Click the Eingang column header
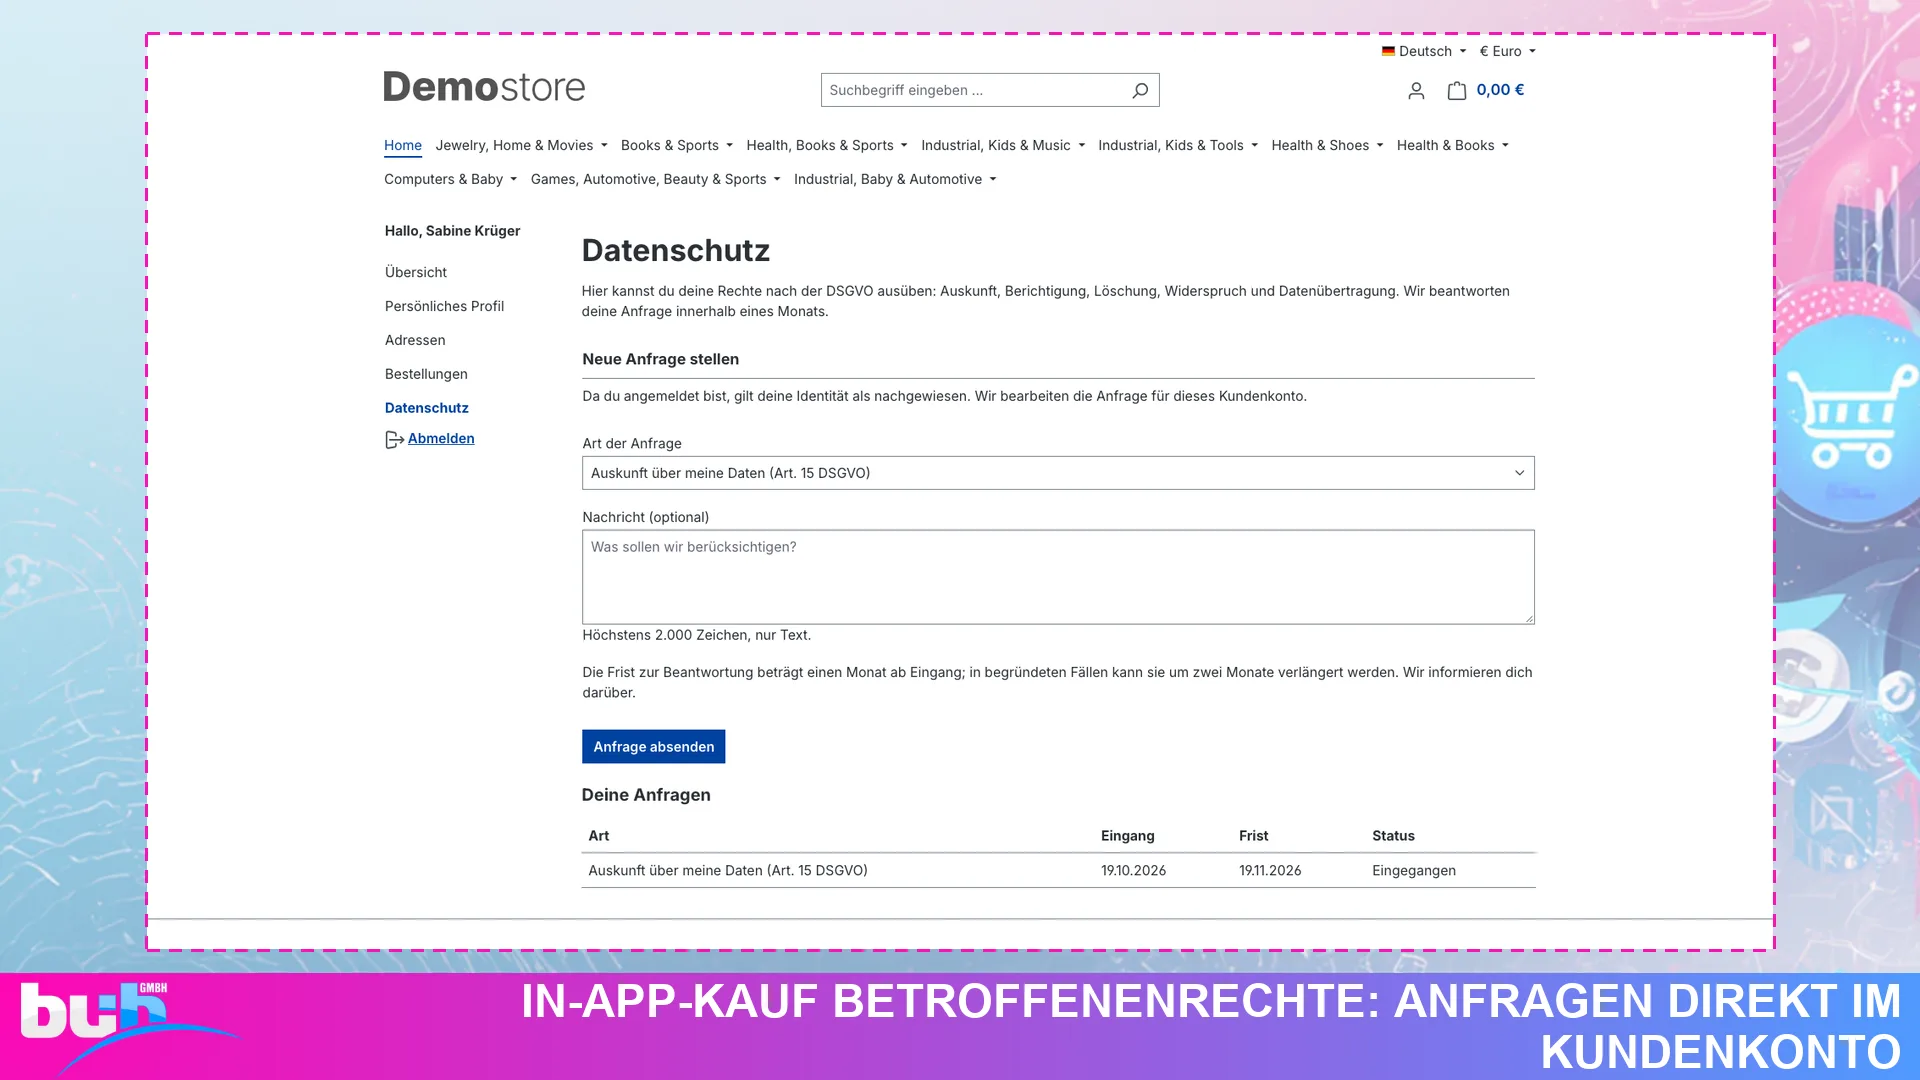1920x1080 pixels. (x=1127, y=835)
